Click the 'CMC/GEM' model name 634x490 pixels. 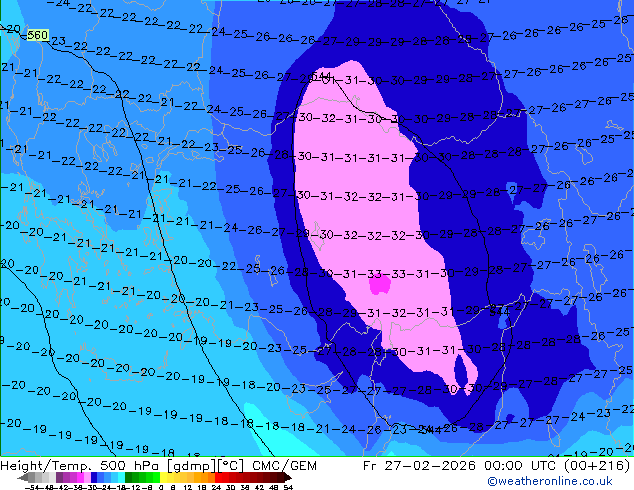click(284, 466)
